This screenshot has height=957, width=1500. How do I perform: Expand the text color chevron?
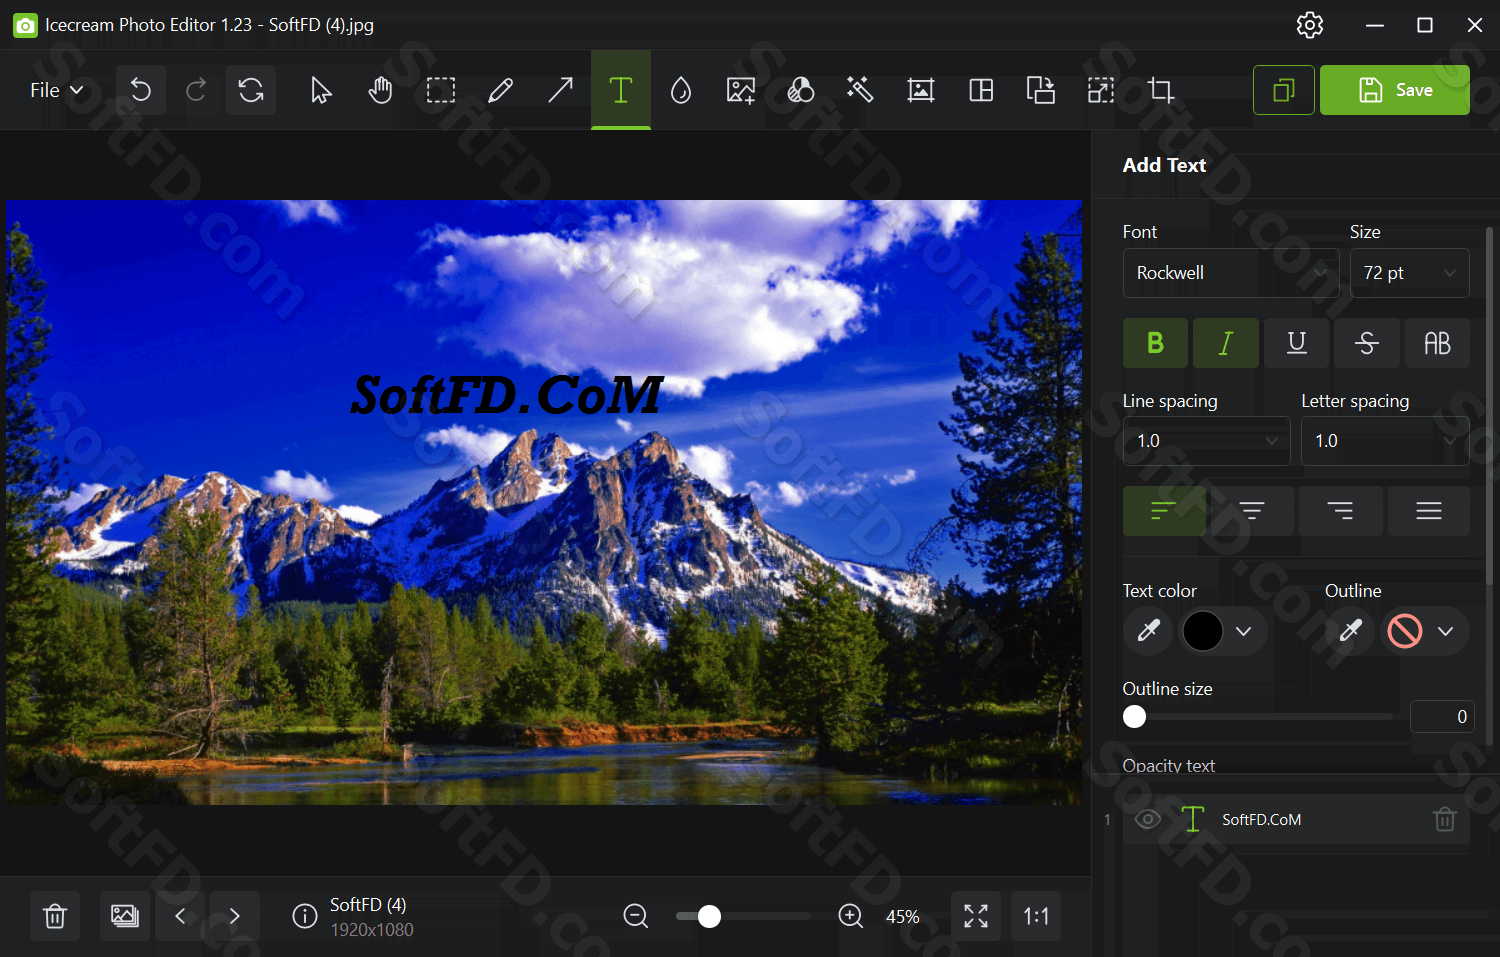click(1244, 631)
